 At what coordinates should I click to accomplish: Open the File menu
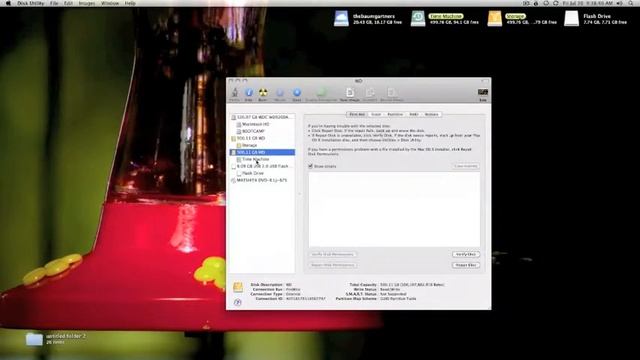click(54, 3)
